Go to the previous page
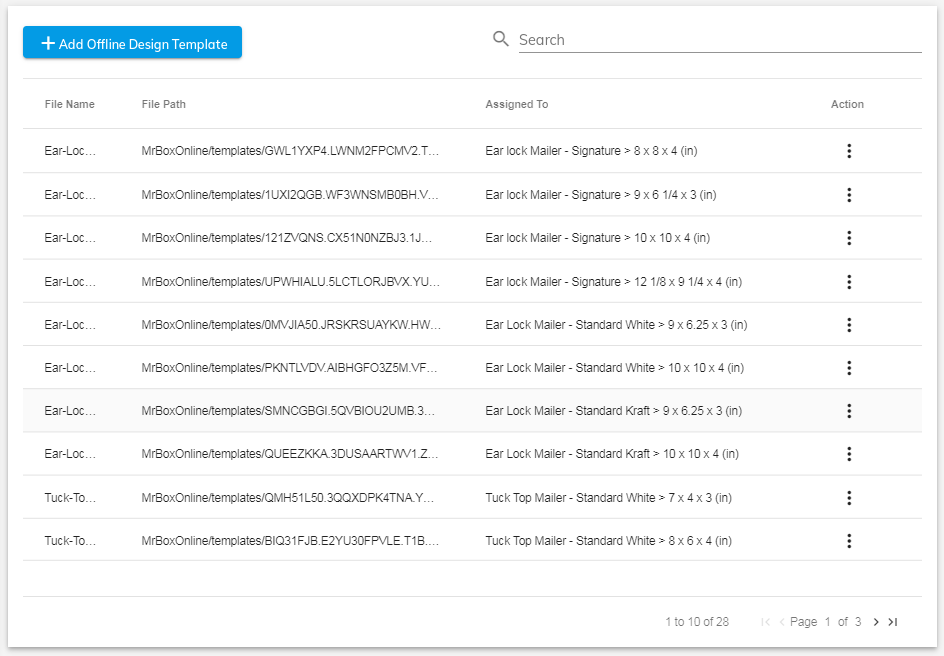Viewport: 944px width, 656px height. tap(781, 622)
